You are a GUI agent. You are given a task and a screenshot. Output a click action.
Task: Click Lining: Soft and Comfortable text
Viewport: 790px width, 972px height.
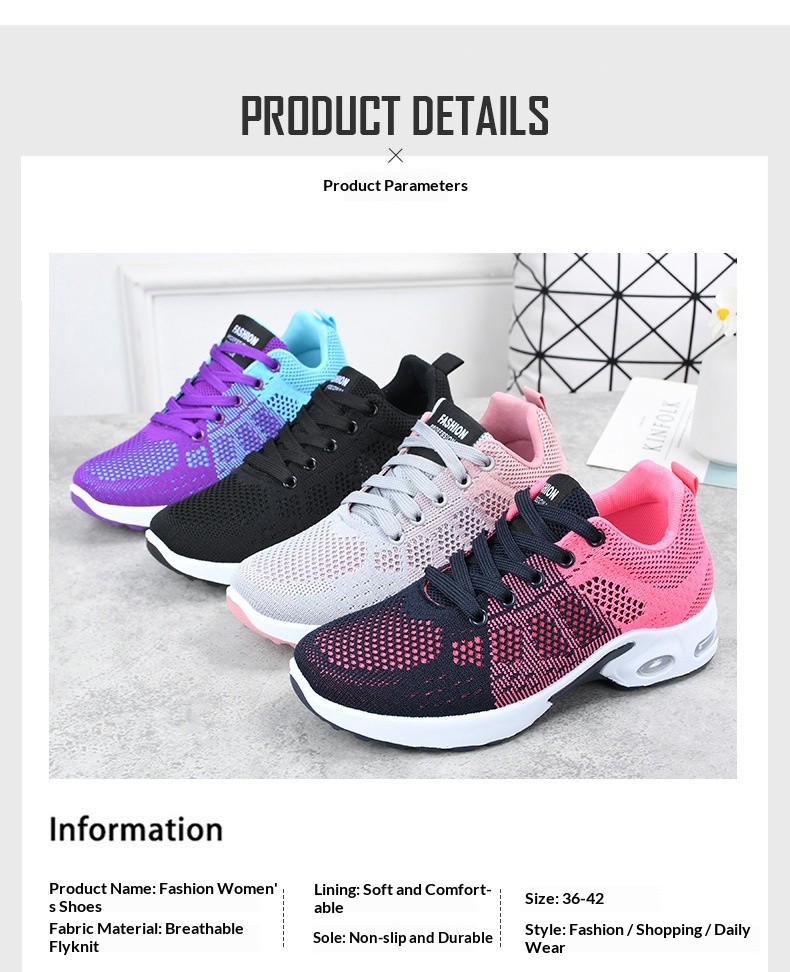[x=402, y=898]
